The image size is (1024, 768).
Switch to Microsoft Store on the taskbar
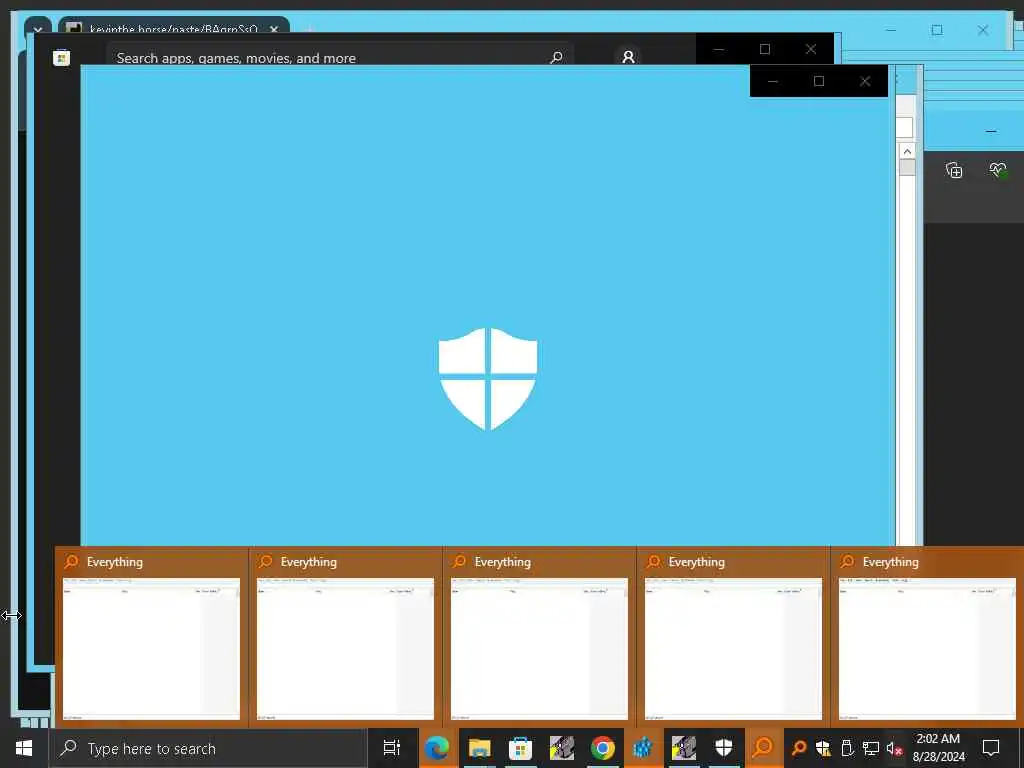tap(520, 748)
